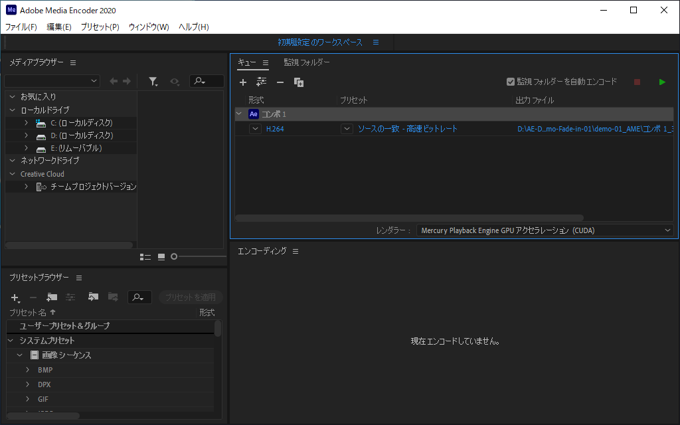Collapse the 画像シーケンス preset group
This screenshot has width=680, height=425.
[20, 355]
